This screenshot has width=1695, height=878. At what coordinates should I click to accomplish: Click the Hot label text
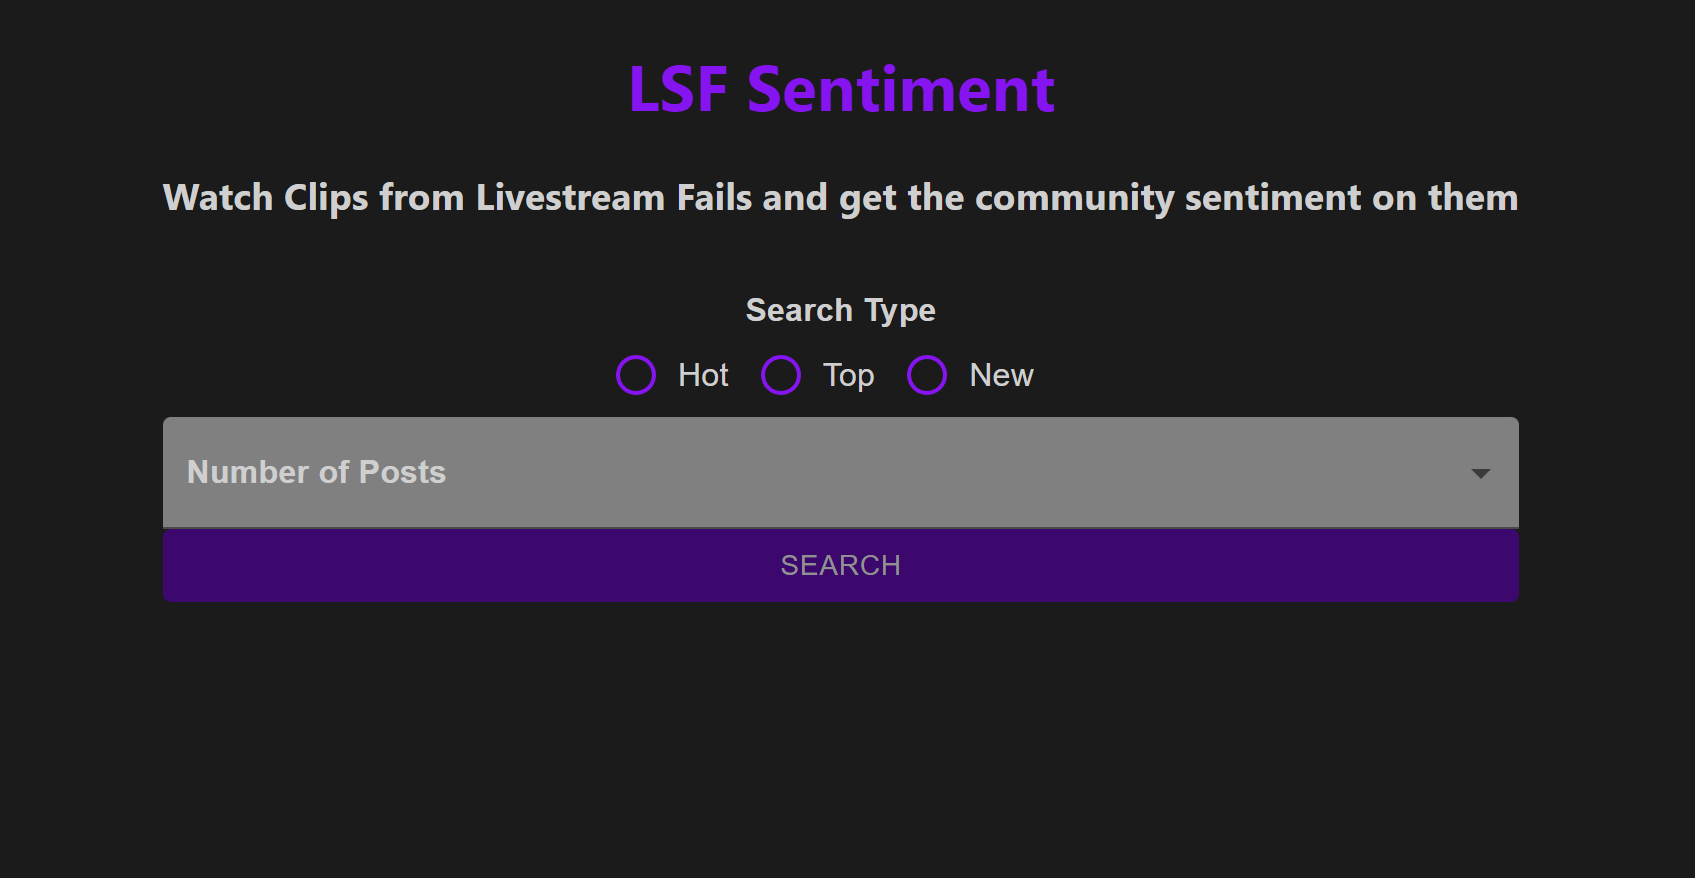pos(701,375)
